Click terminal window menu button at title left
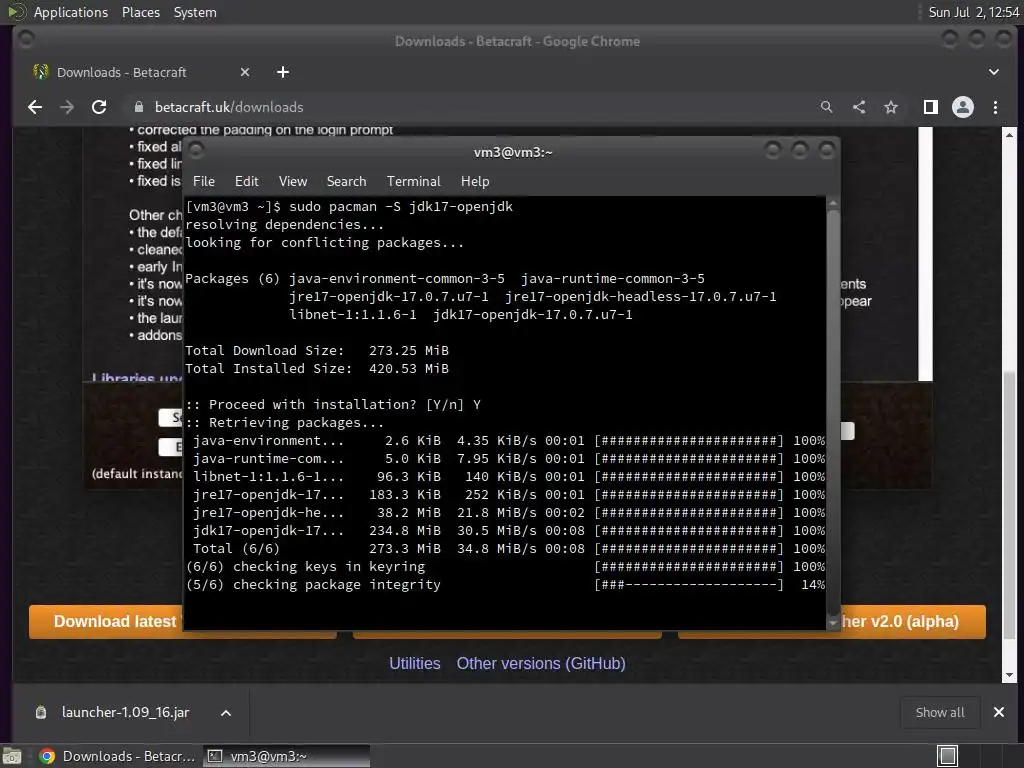The width and height of the screenshot is (1024, 768). pos(196,152)
